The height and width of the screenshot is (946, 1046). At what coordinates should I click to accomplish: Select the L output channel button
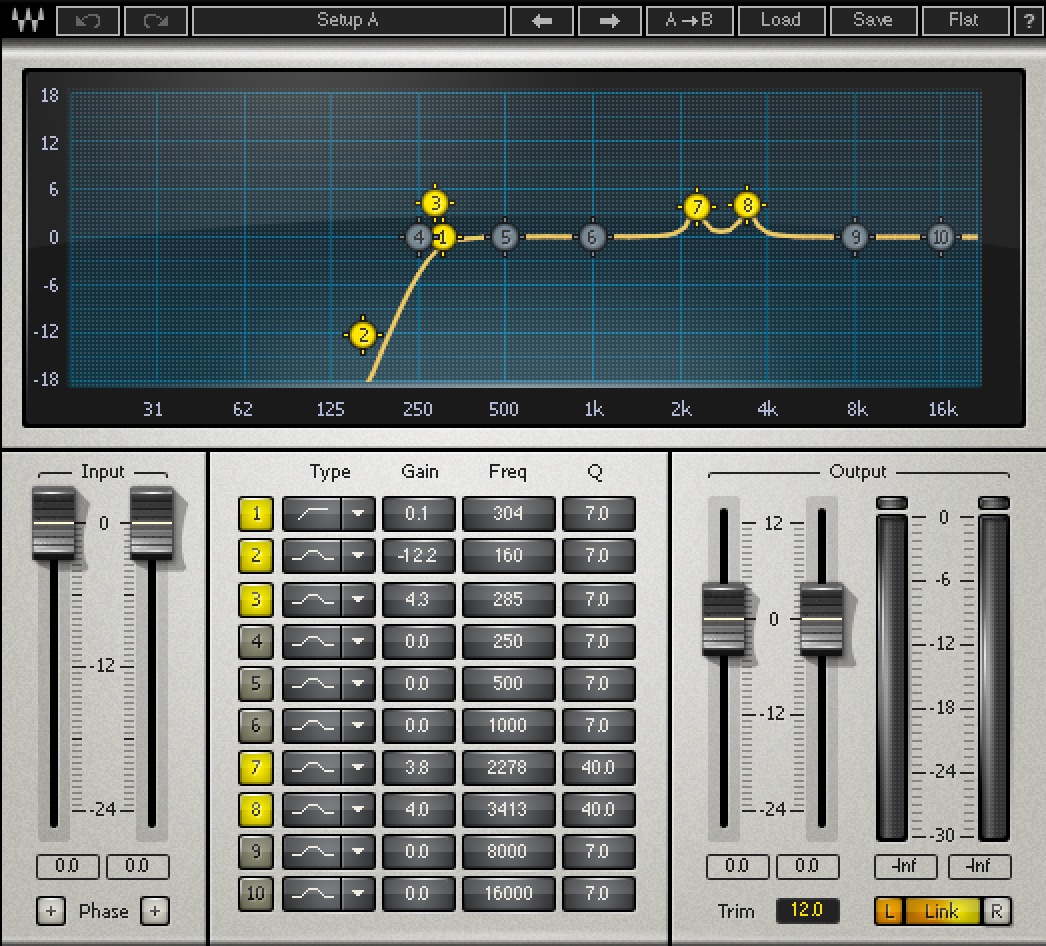[889, 911]
